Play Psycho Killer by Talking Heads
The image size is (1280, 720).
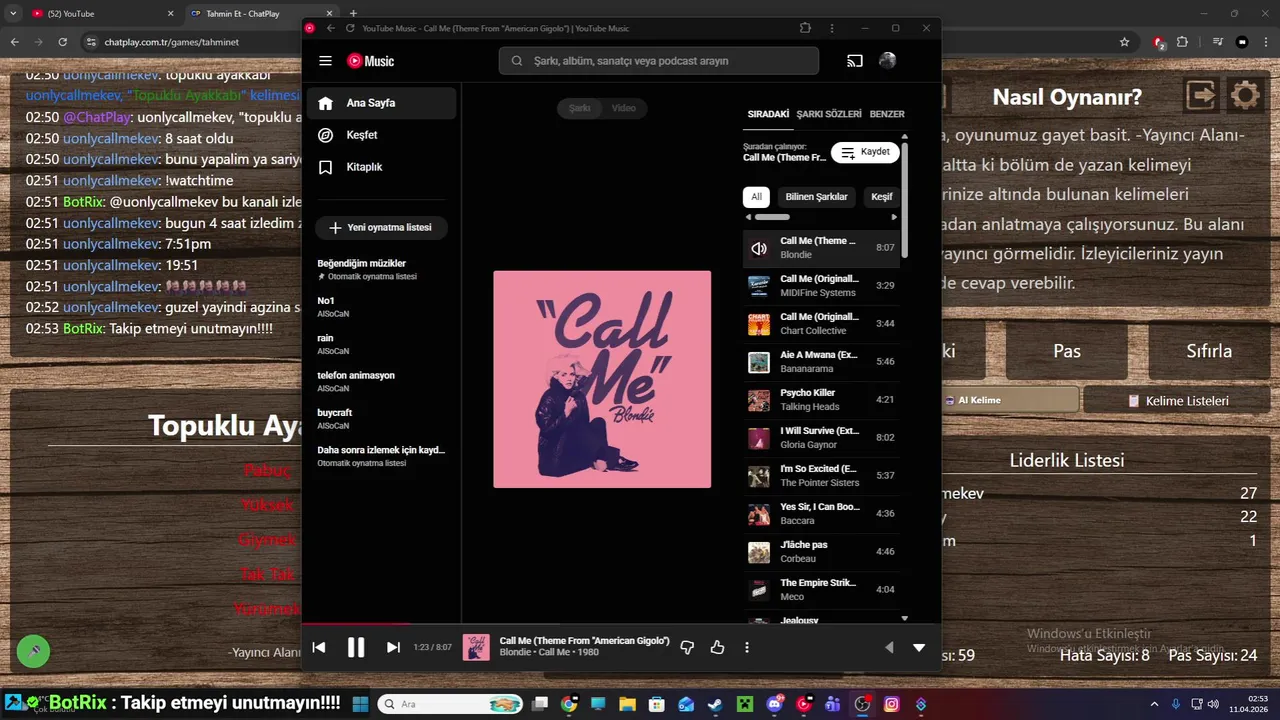(x=821, y=400)
